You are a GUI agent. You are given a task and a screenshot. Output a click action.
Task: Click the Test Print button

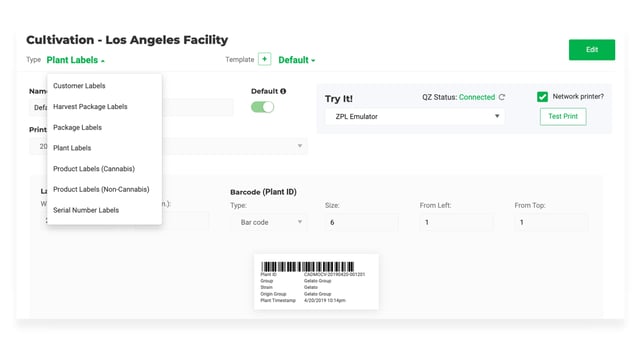click(563, 116)
